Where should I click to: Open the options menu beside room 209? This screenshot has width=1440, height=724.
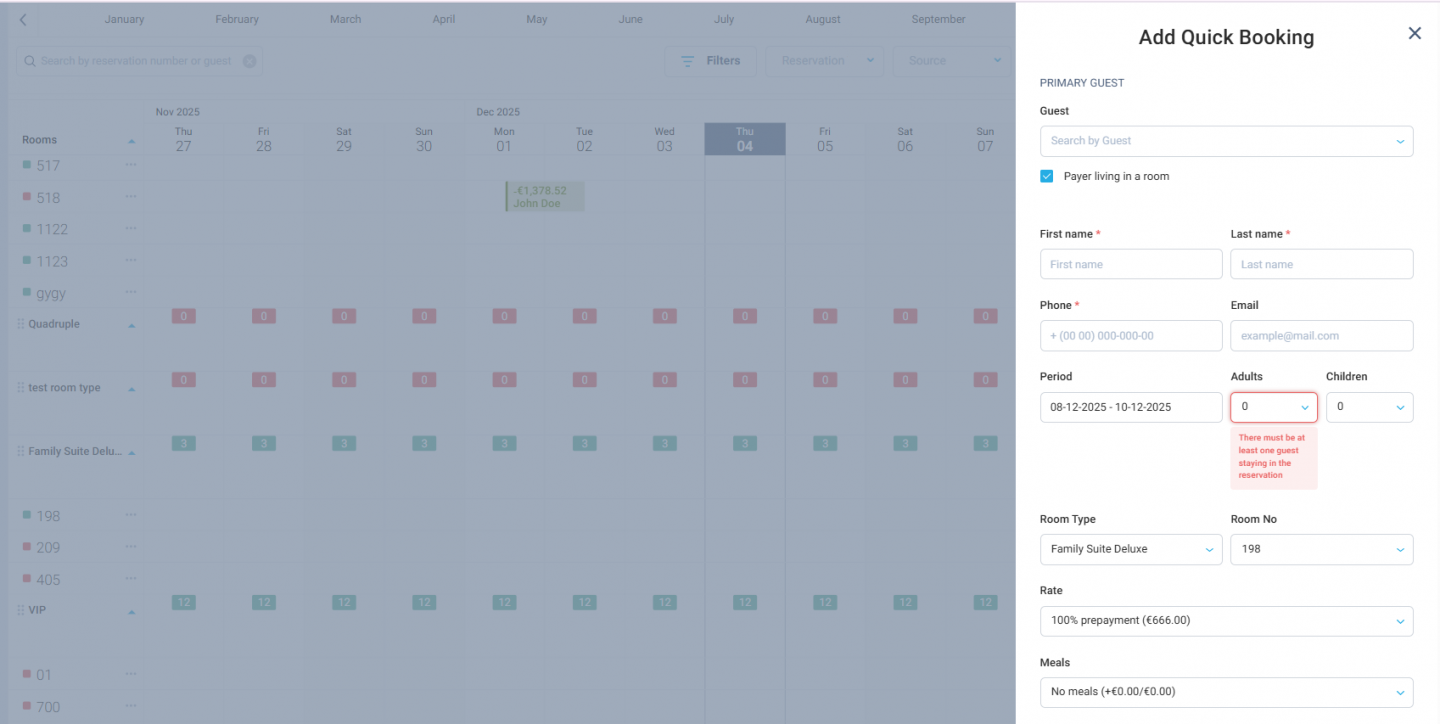click(130, 547)
